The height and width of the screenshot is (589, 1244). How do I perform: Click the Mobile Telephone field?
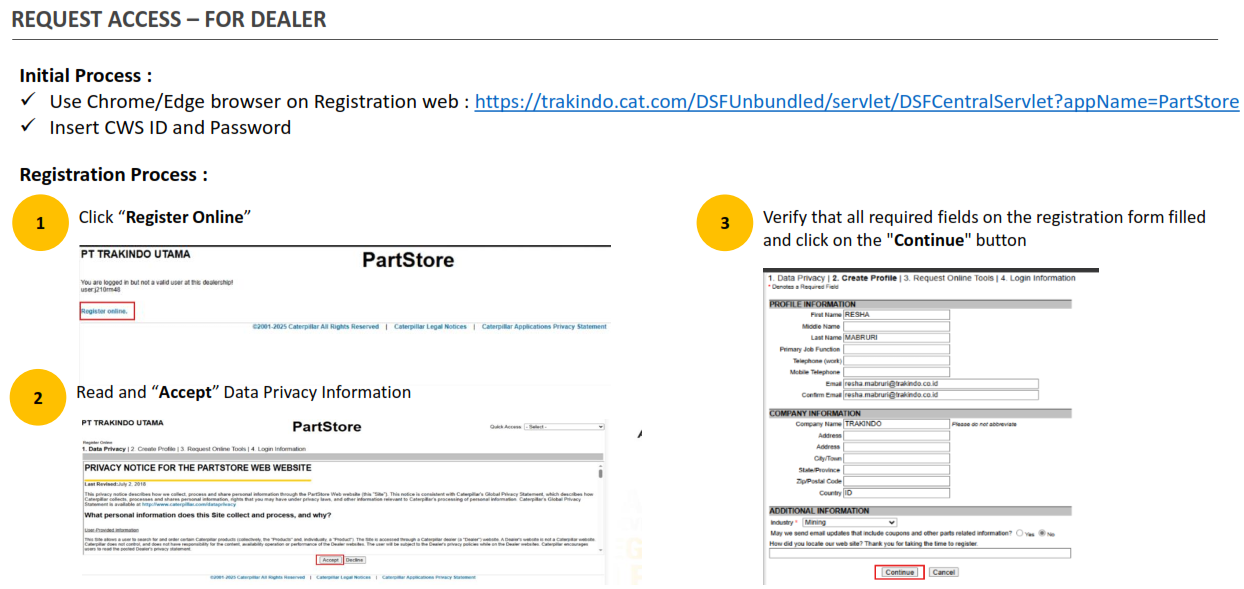pyautogui.click(x=896, y=372)
